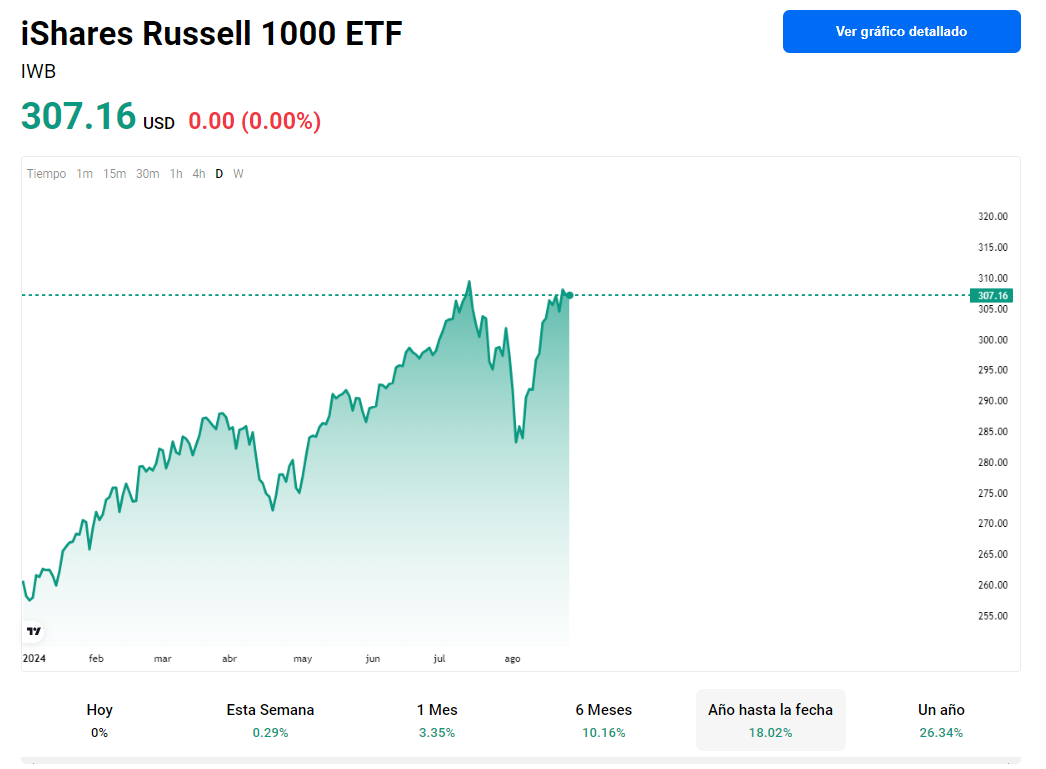The width and height of the screenshot is (1046, 769).
Task: Open the Ver gráfico detallado button
Action: point(901,31)
